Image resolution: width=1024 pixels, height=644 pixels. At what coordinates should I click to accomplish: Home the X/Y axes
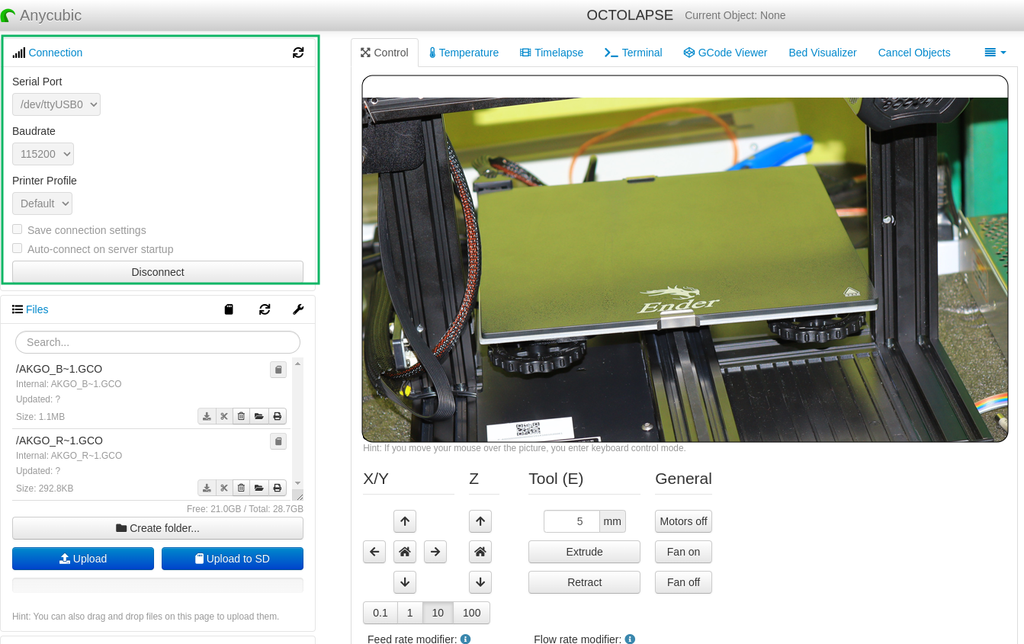tap(404, 551)
